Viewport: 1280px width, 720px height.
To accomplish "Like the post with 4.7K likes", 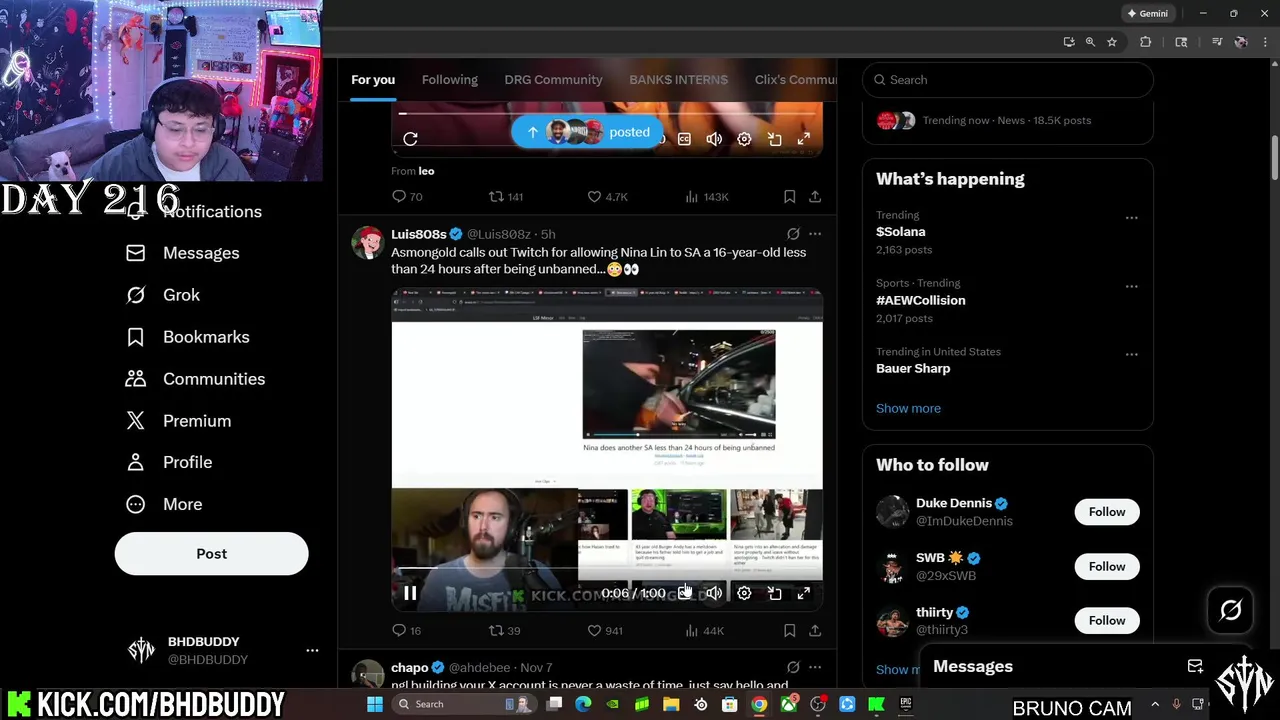I will click(x=607, y=197).
